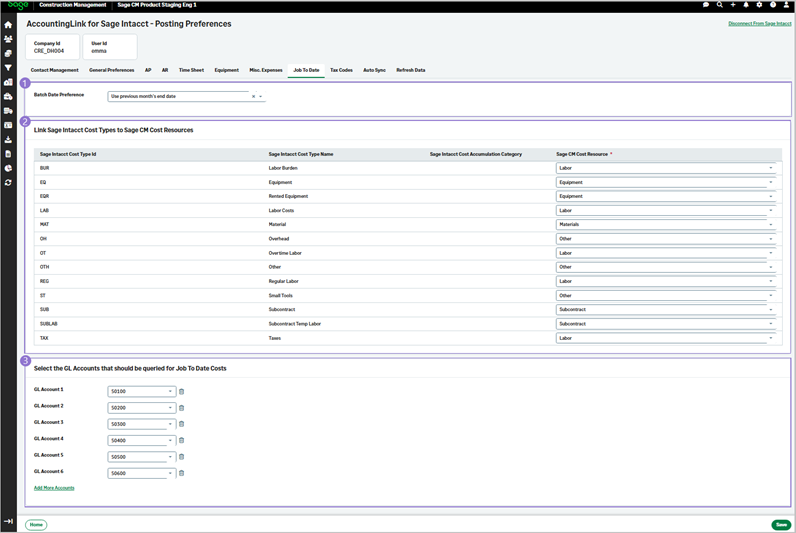The width and height of the screenshot is (796, 533).
Task: Open the help question mark icon
Action: 773,5
